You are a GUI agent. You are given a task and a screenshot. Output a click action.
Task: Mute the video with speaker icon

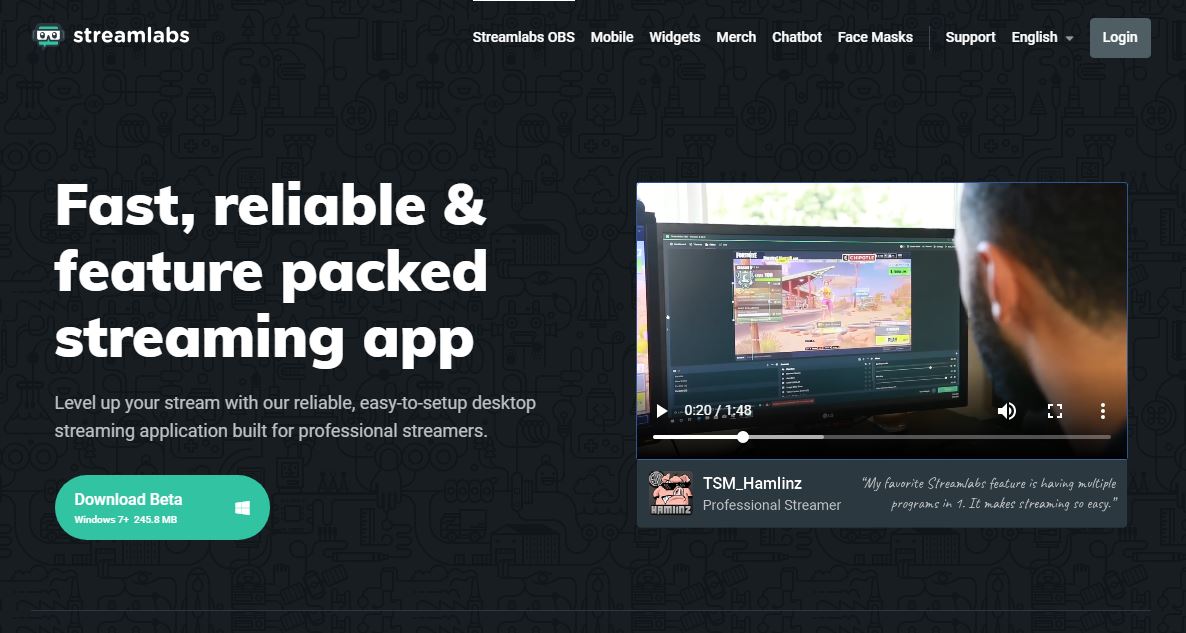(x=1007, y=411)
